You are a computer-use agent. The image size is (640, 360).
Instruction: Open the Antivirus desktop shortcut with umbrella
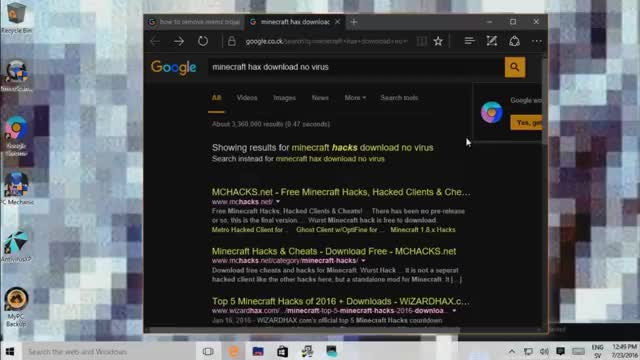click(x=16, y=246)
